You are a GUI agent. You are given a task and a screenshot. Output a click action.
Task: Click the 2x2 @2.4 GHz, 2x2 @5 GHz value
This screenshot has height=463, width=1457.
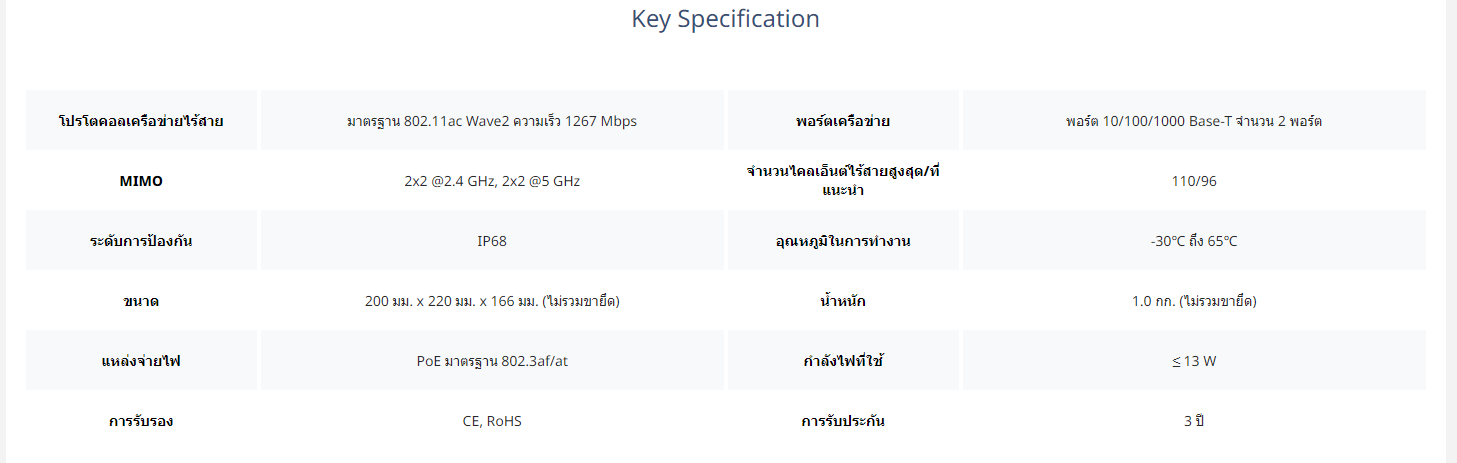pos(492,181)
